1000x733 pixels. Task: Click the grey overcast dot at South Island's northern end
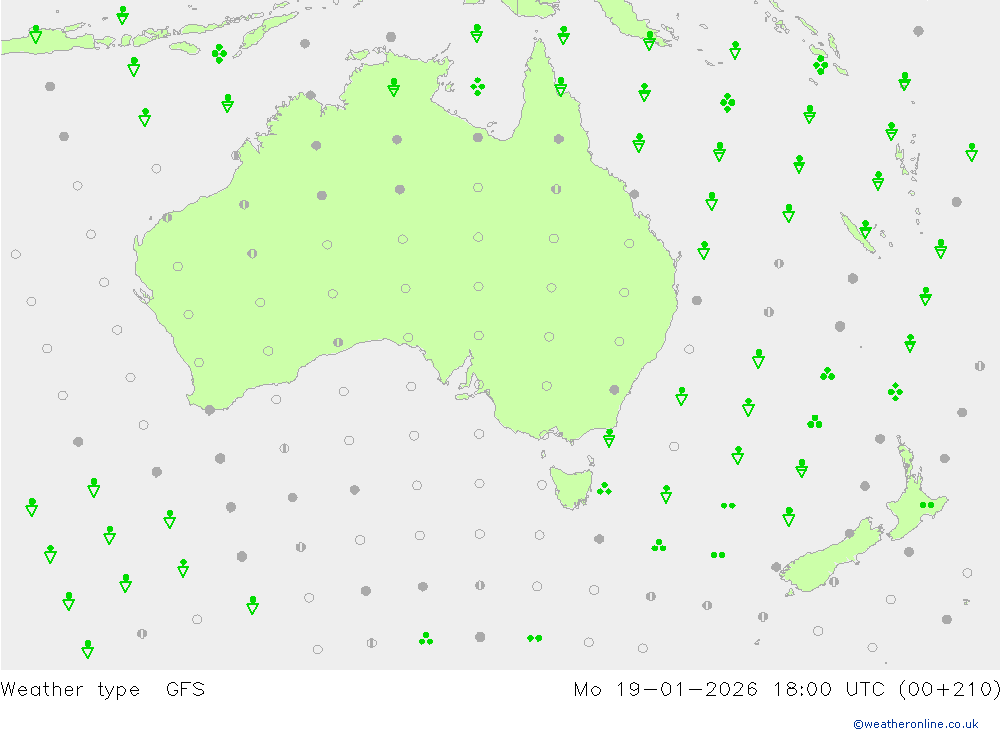[849, 533]
